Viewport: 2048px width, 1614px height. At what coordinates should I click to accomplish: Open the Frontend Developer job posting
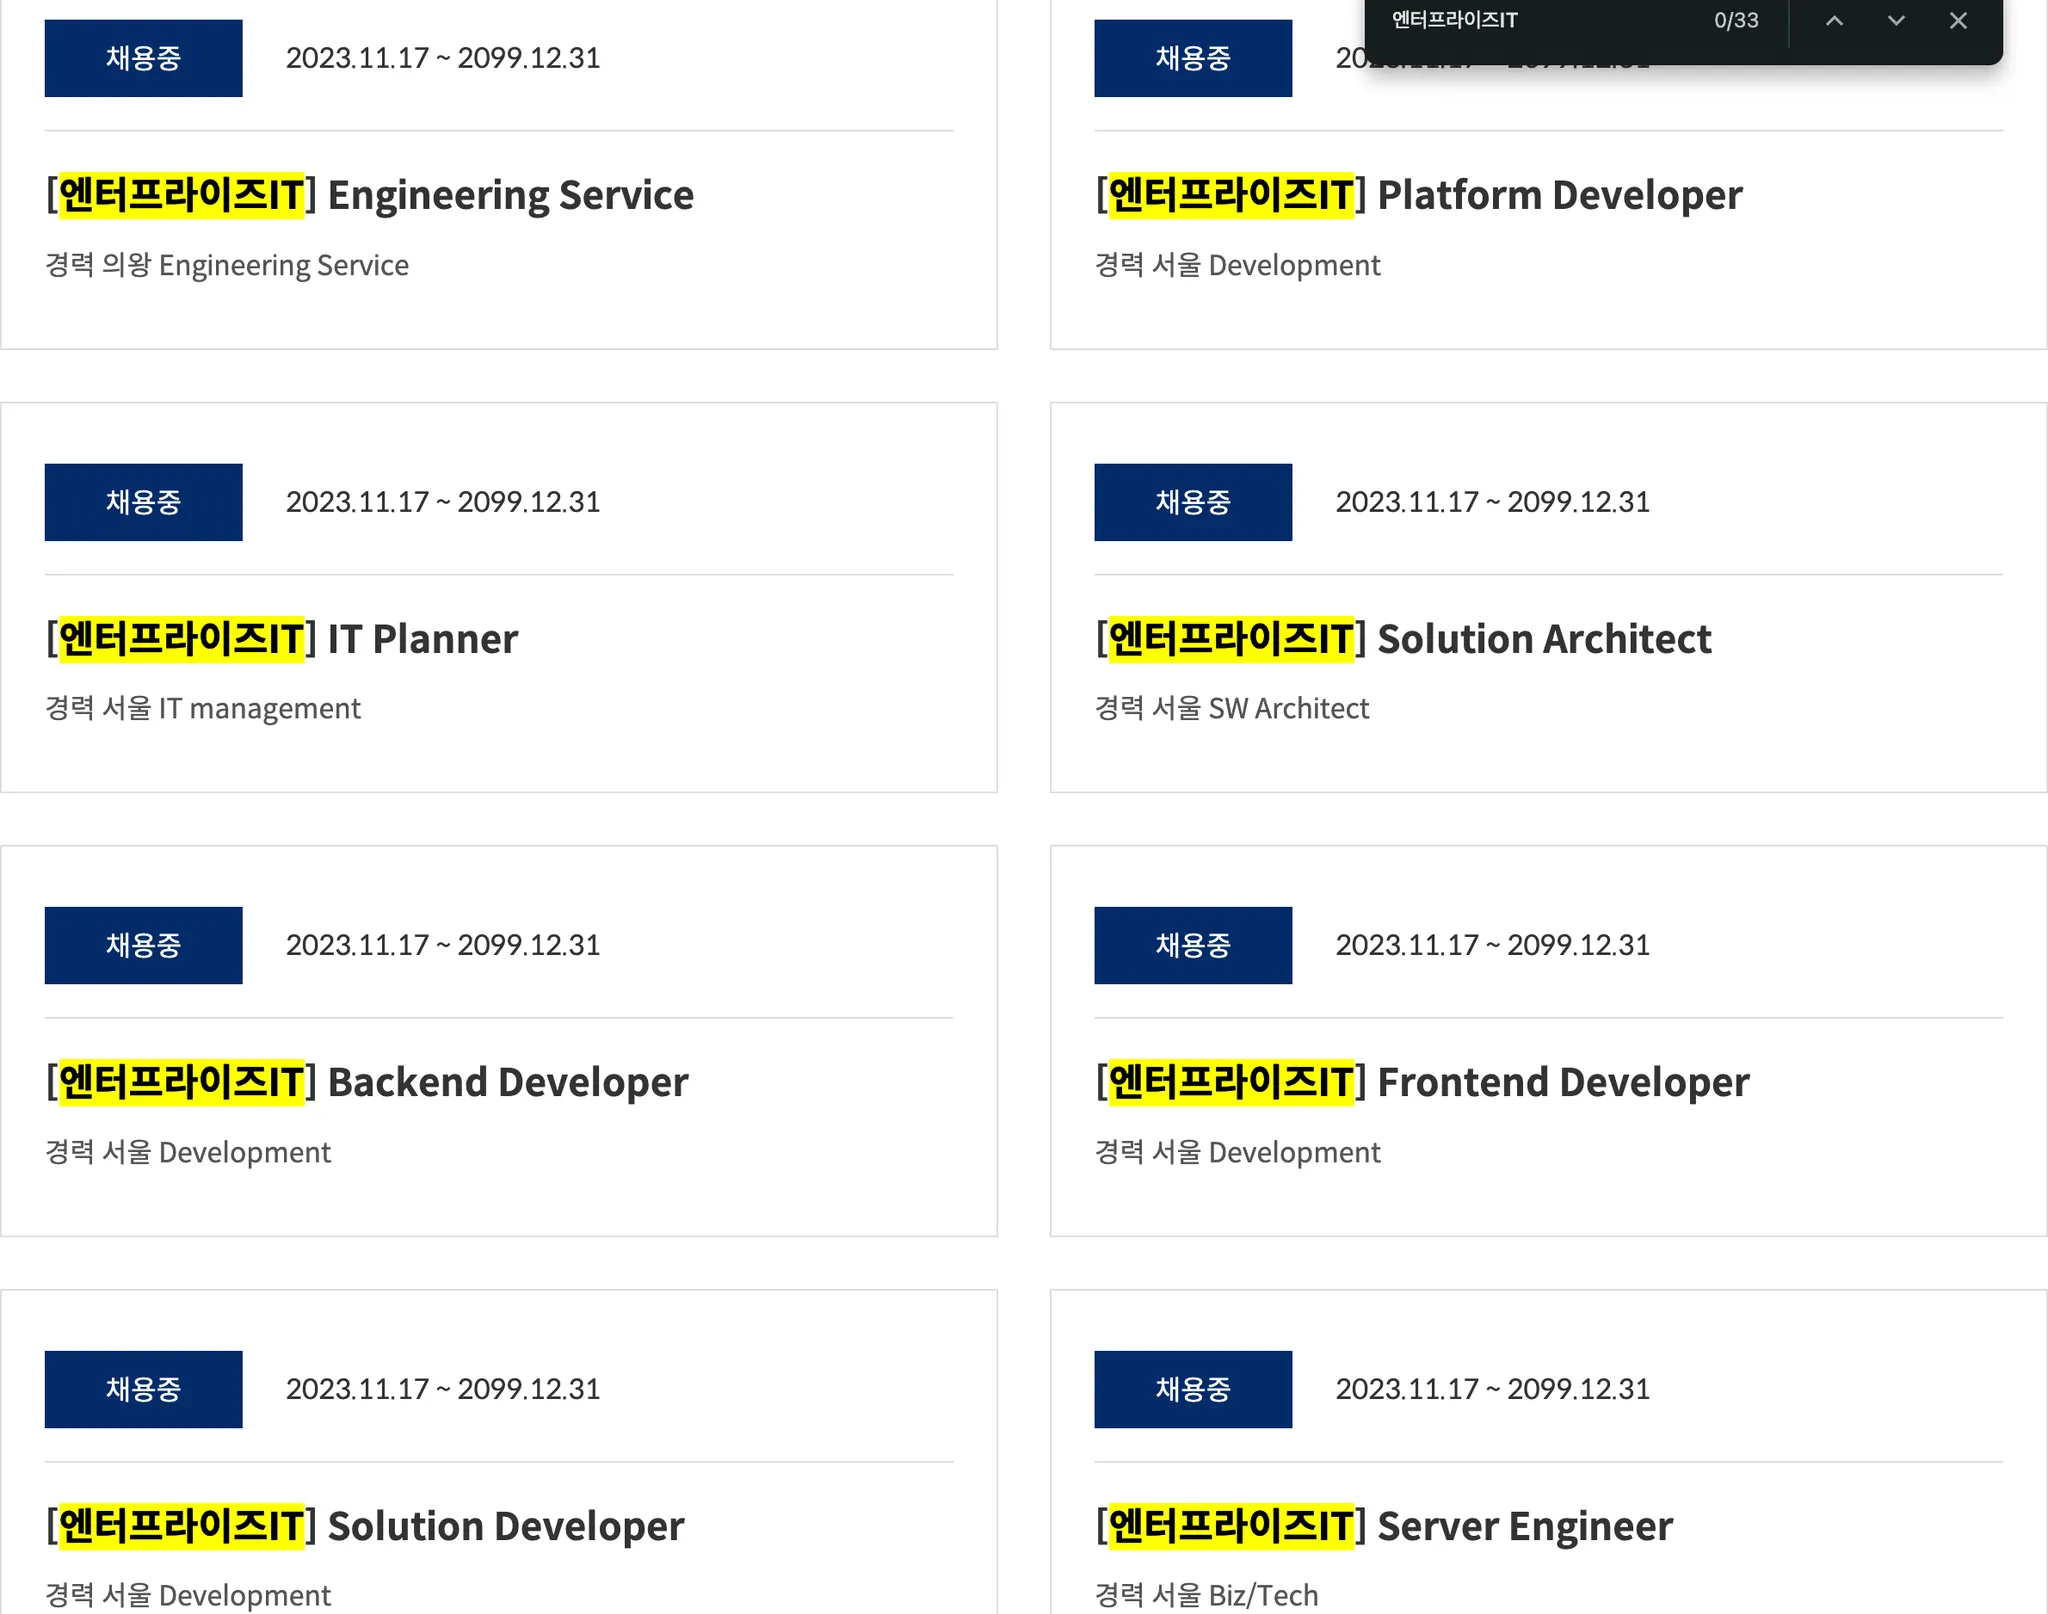1422,1082
